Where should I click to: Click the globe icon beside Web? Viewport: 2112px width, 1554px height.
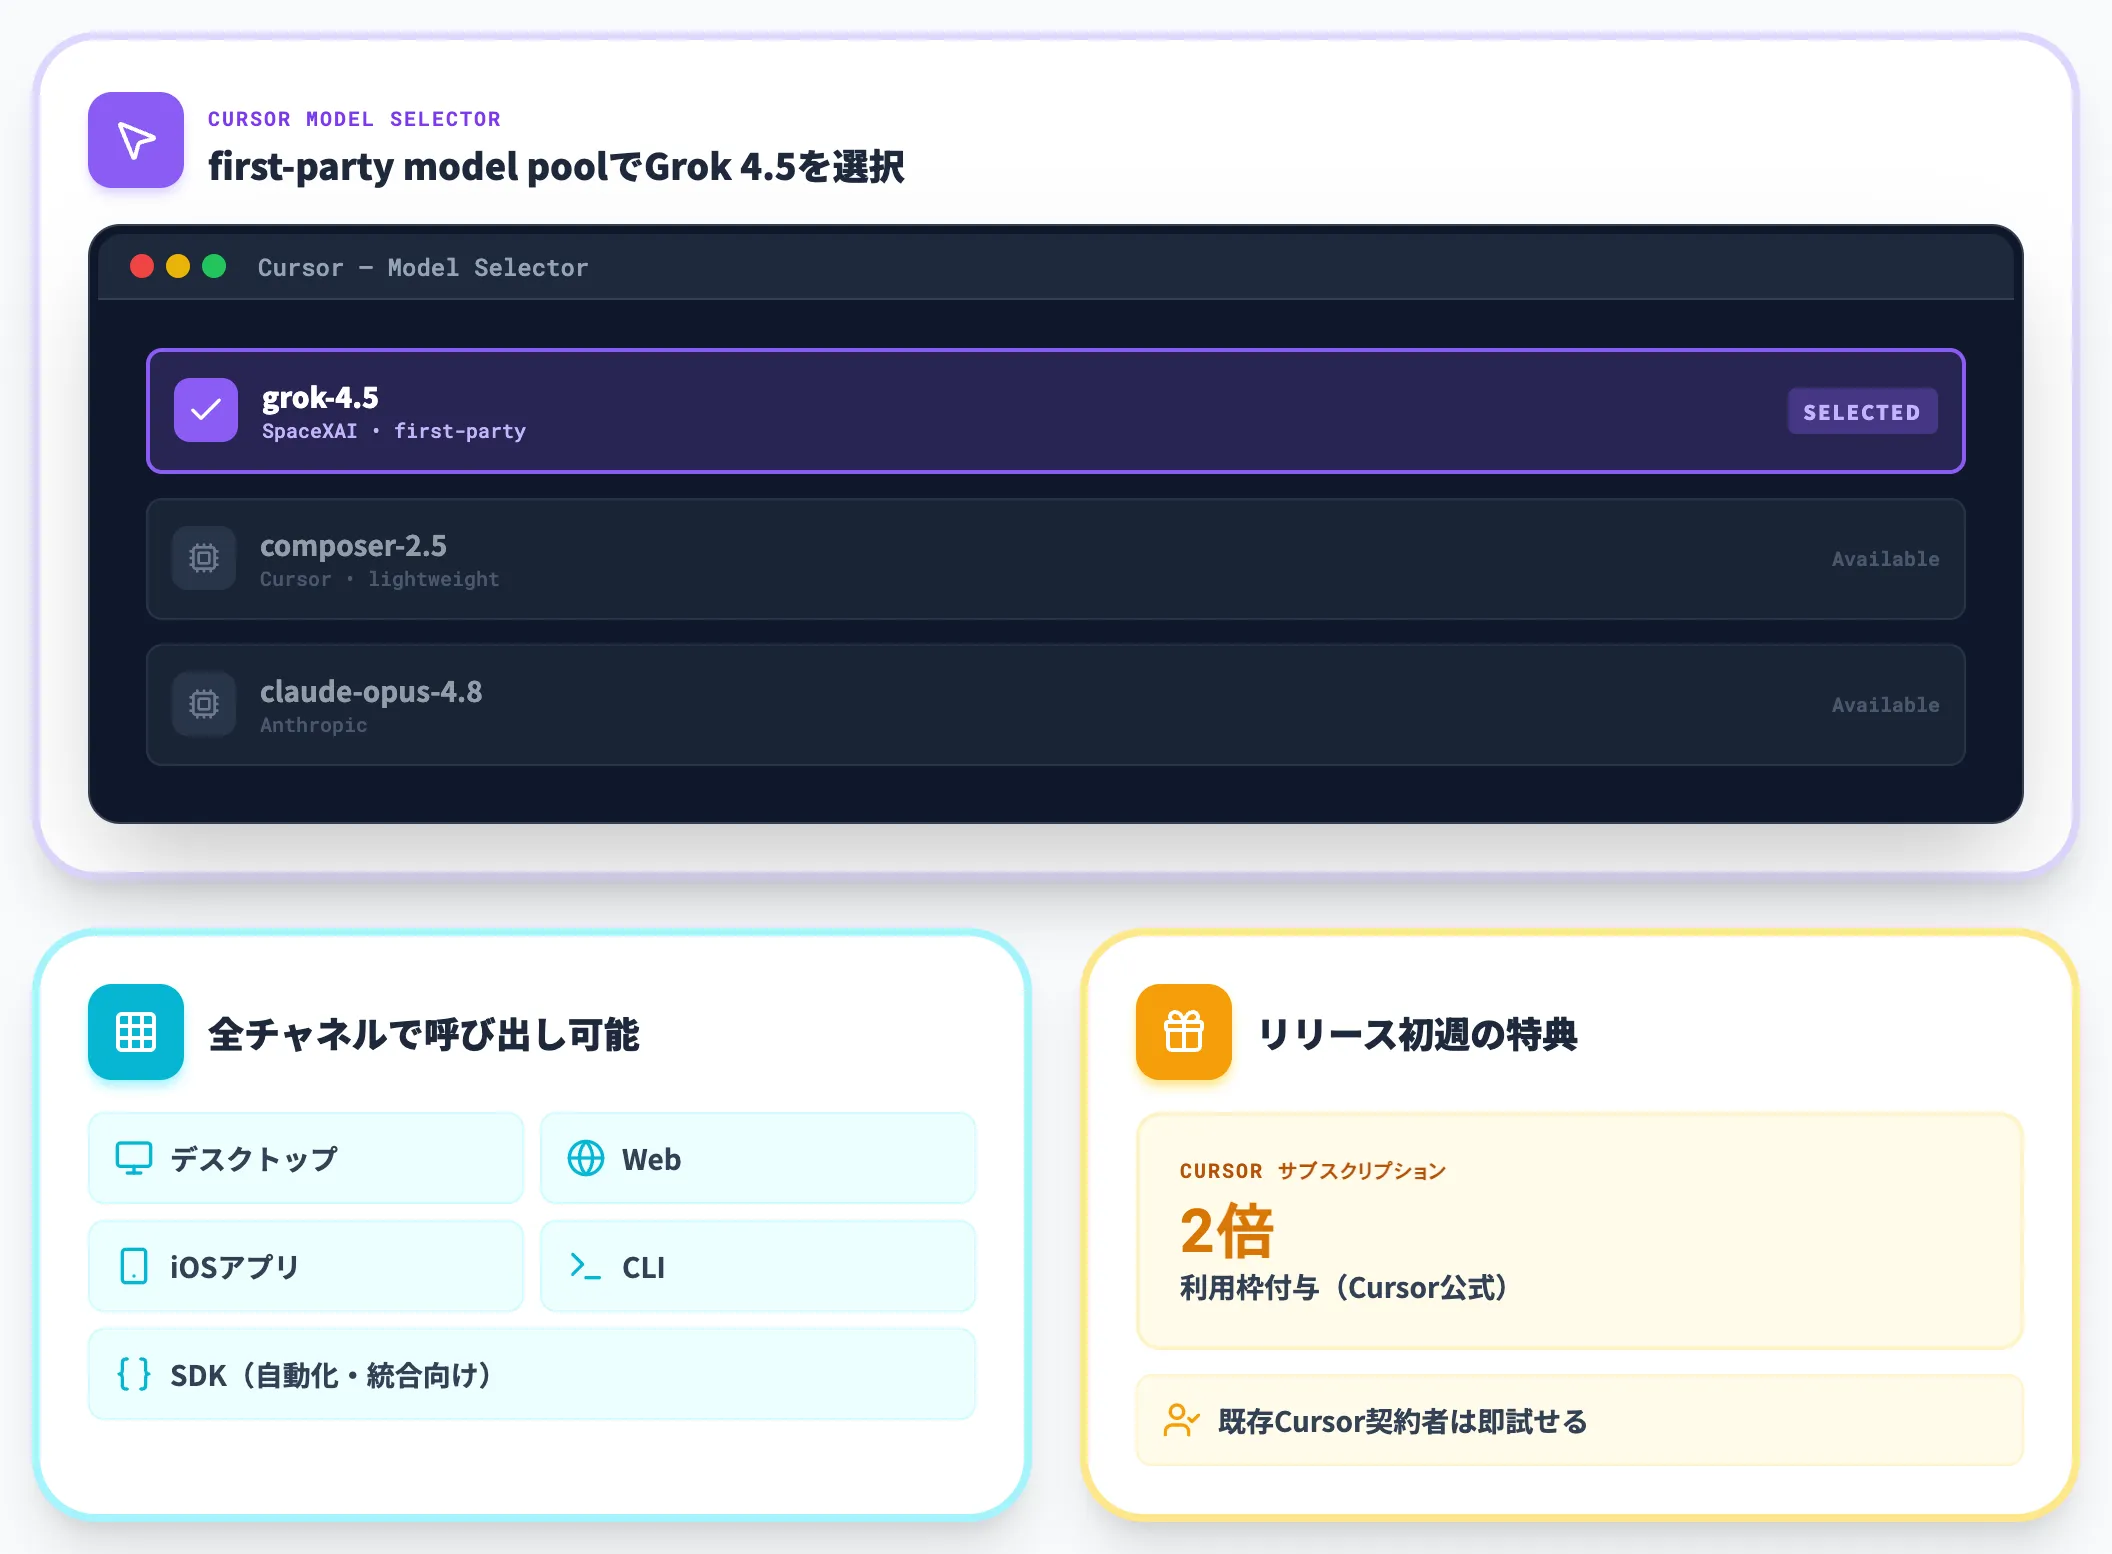[x=586, y=1158]
